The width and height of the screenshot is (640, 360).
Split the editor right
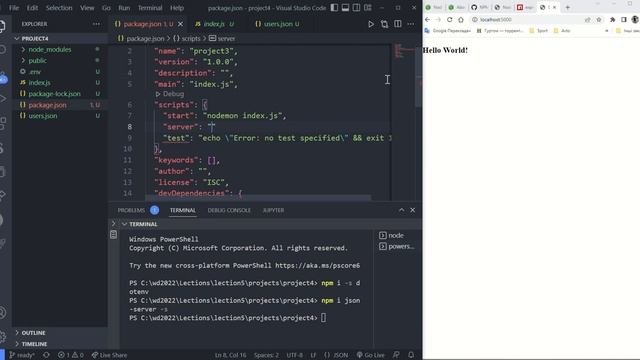coord(398,24)
